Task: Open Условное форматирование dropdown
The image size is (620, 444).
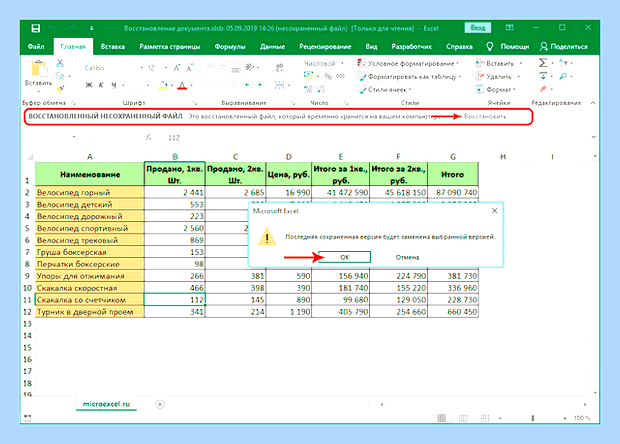Action: tap(408, 63)
